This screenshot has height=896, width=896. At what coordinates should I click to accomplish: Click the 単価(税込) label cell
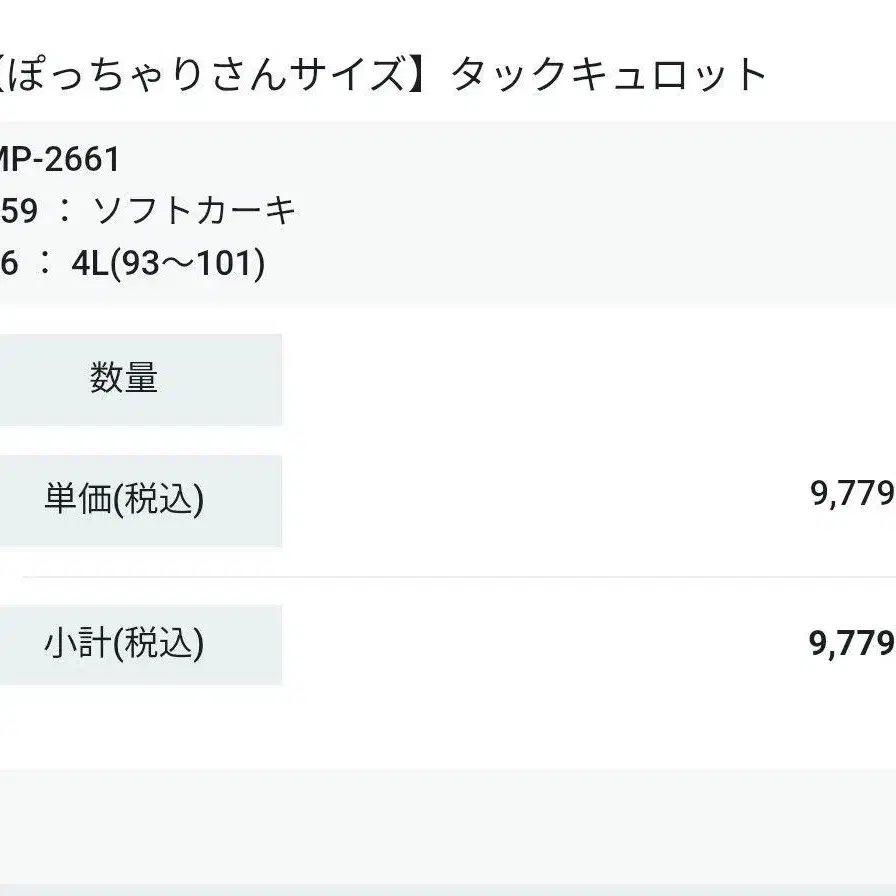tap(124, 499)
